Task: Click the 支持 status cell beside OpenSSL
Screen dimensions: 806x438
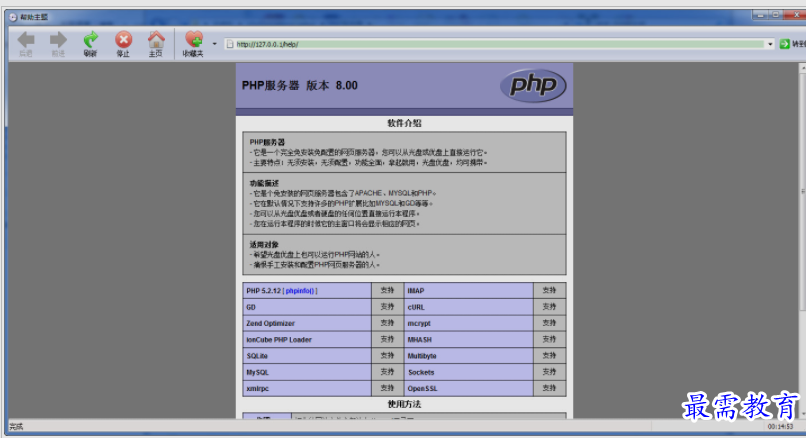Action: tap(549, 389)
